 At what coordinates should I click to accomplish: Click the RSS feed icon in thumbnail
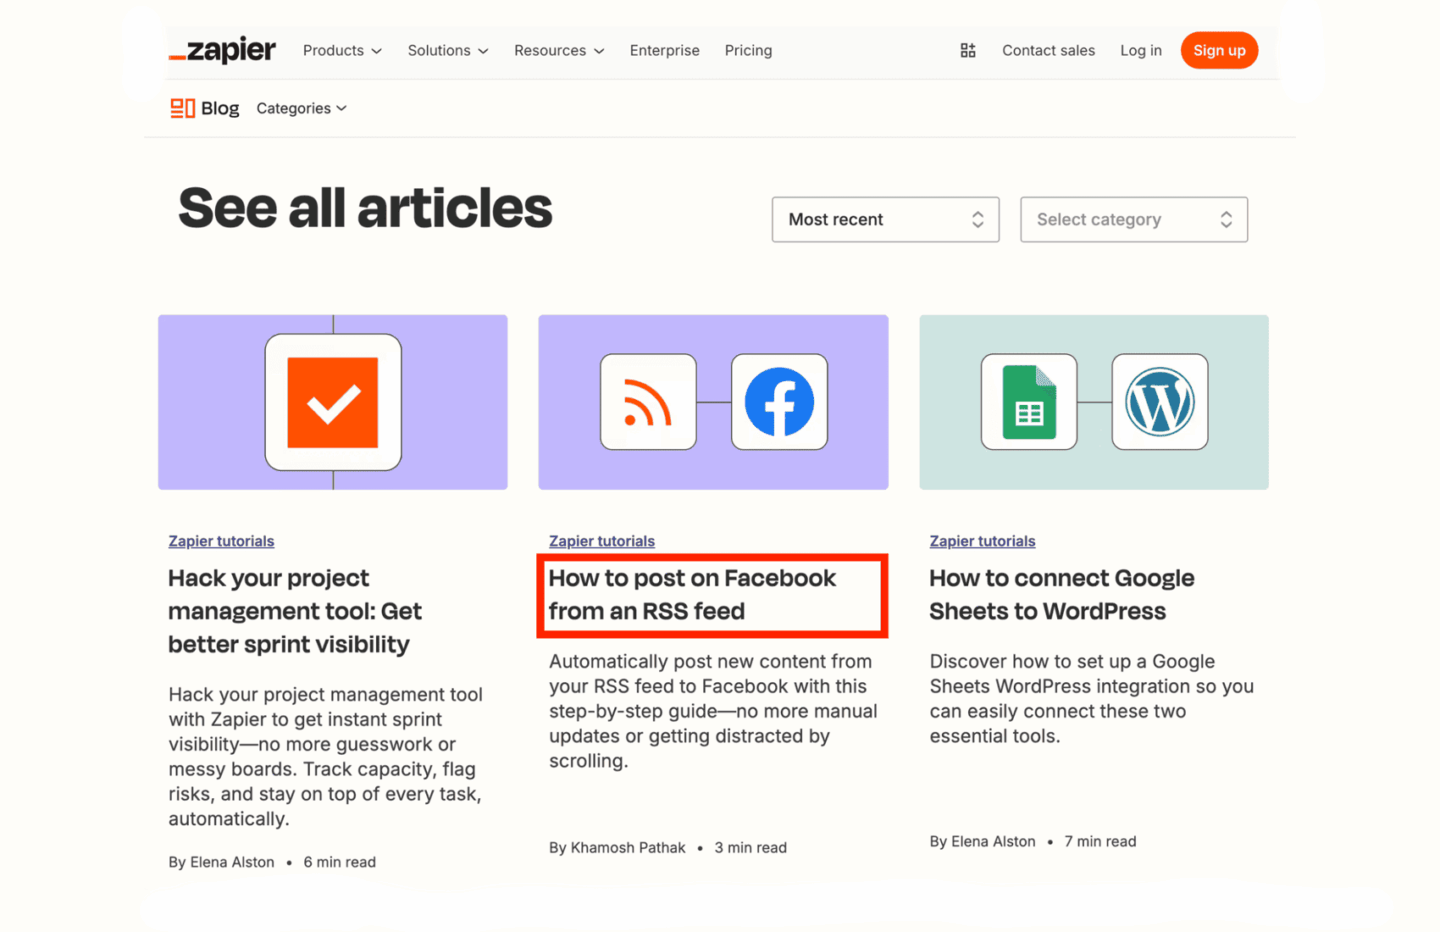648,402
